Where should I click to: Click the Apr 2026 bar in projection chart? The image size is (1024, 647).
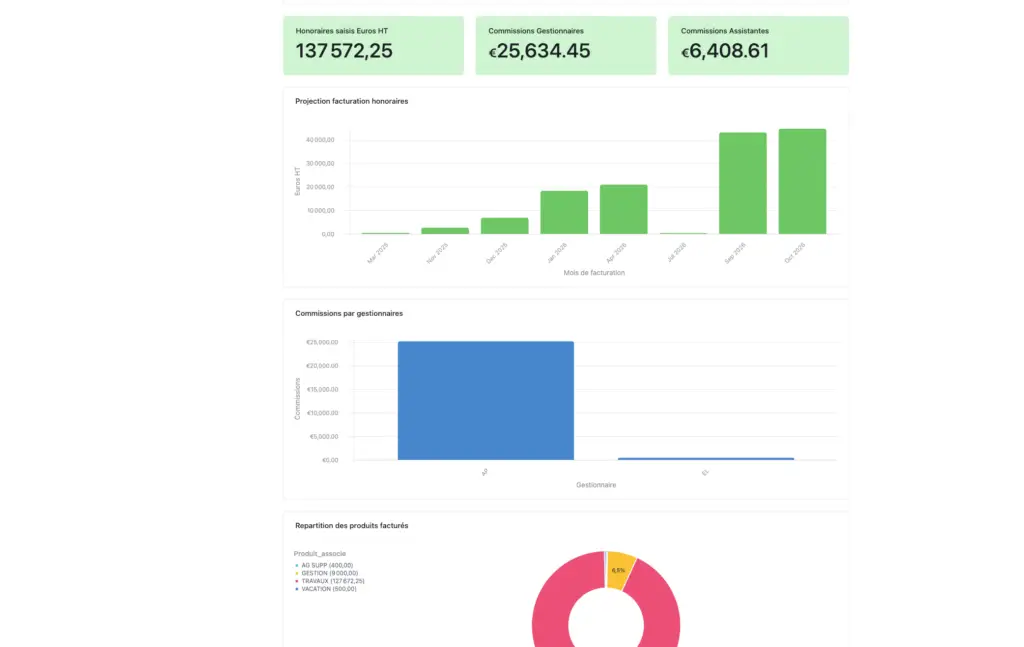click(x=623, y=209)
